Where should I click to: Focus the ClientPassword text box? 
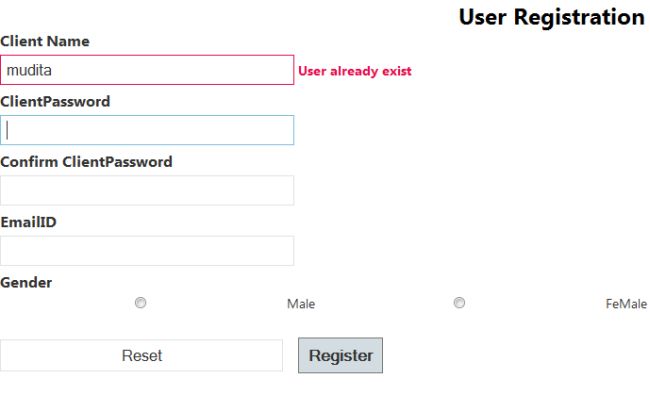click(x=147, y=130)
